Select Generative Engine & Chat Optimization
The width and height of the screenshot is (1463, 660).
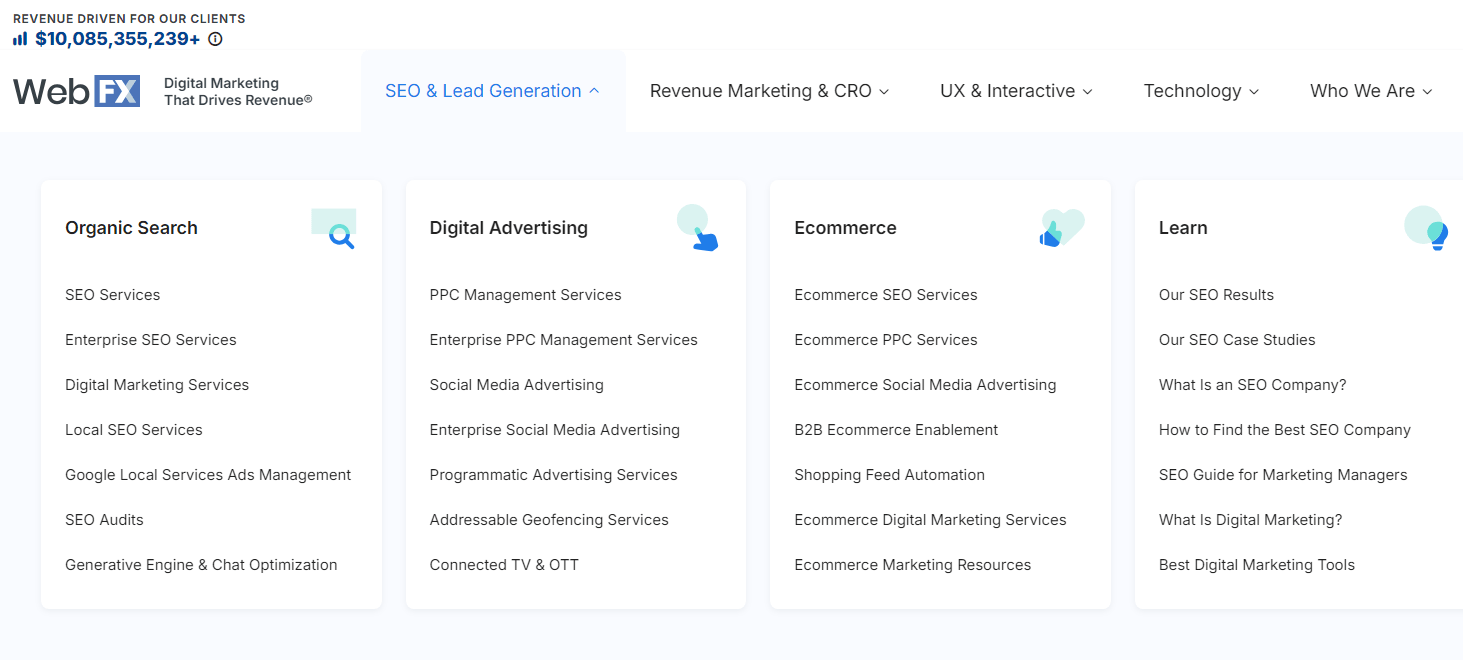[200, 564]
